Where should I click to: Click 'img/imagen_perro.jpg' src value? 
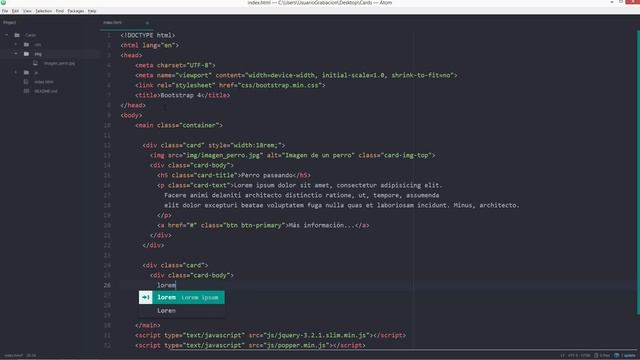(x=224, y=155)
